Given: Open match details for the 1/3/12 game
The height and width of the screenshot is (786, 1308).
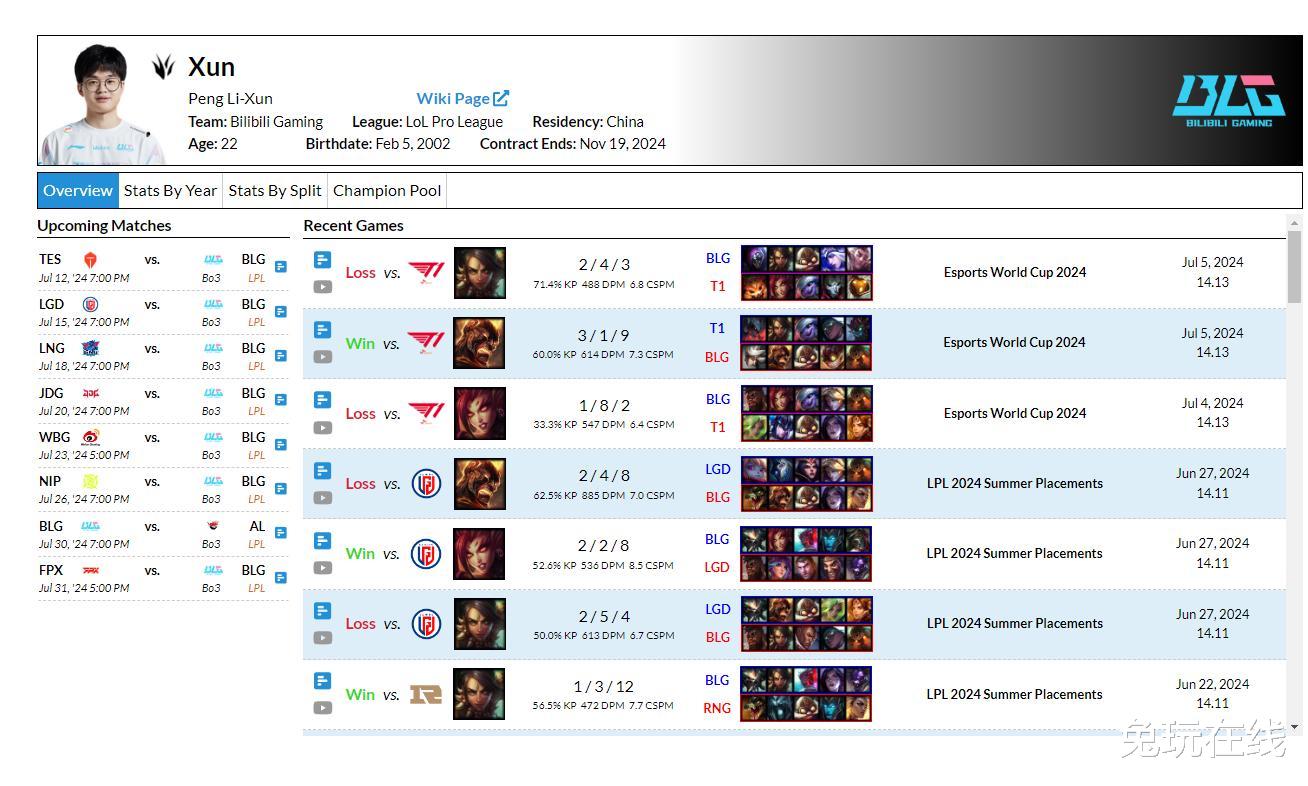Looking at the screenshot, I should pos(322,681).
